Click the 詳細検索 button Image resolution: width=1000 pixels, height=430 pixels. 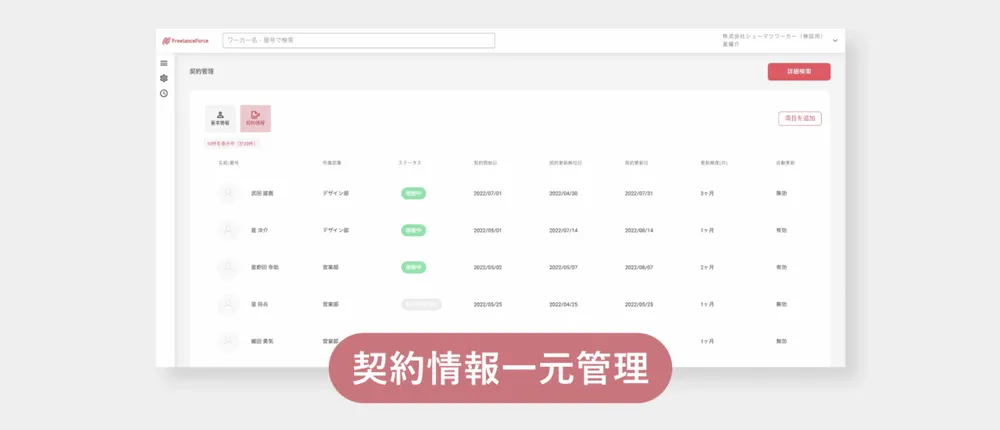click(799, 71)
